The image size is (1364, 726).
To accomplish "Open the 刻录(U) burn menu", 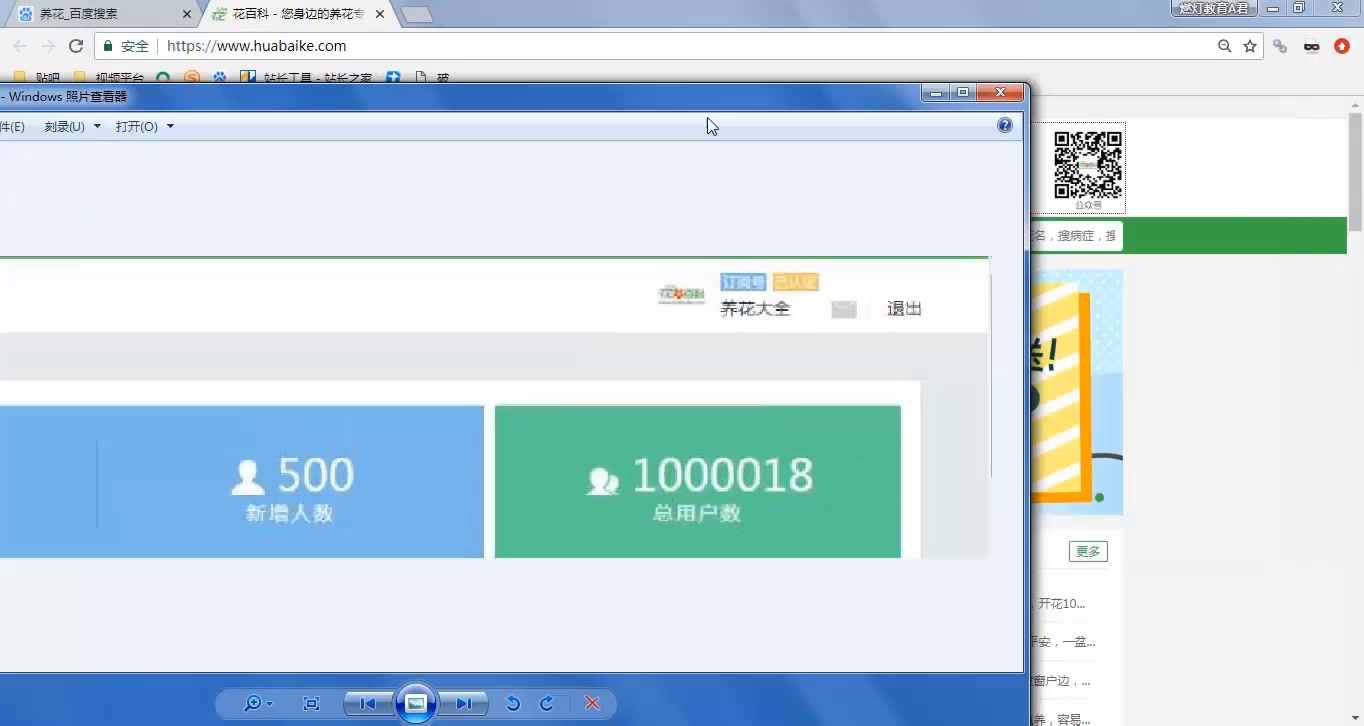I will pyautogui.click(x=65, y=126).
